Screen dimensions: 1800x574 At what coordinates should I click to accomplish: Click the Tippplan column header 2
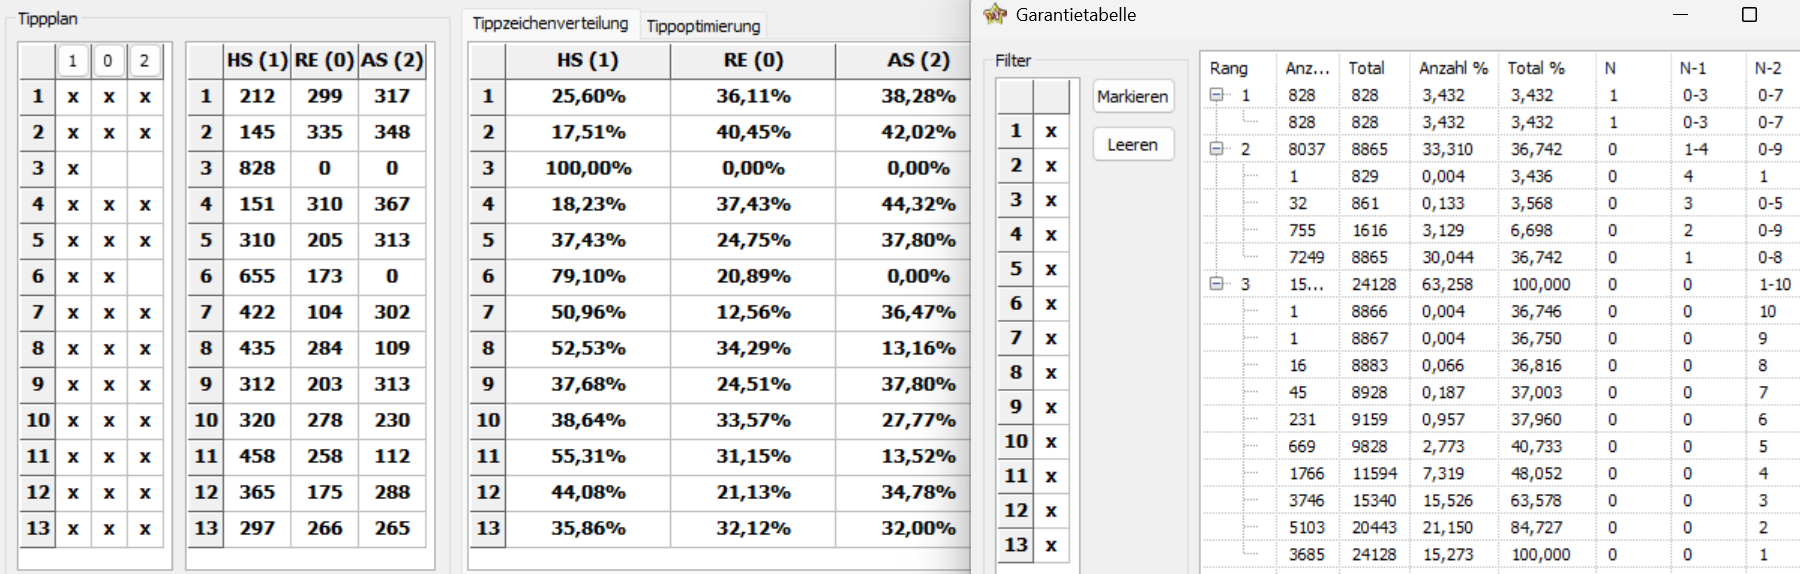coord(144,61)
